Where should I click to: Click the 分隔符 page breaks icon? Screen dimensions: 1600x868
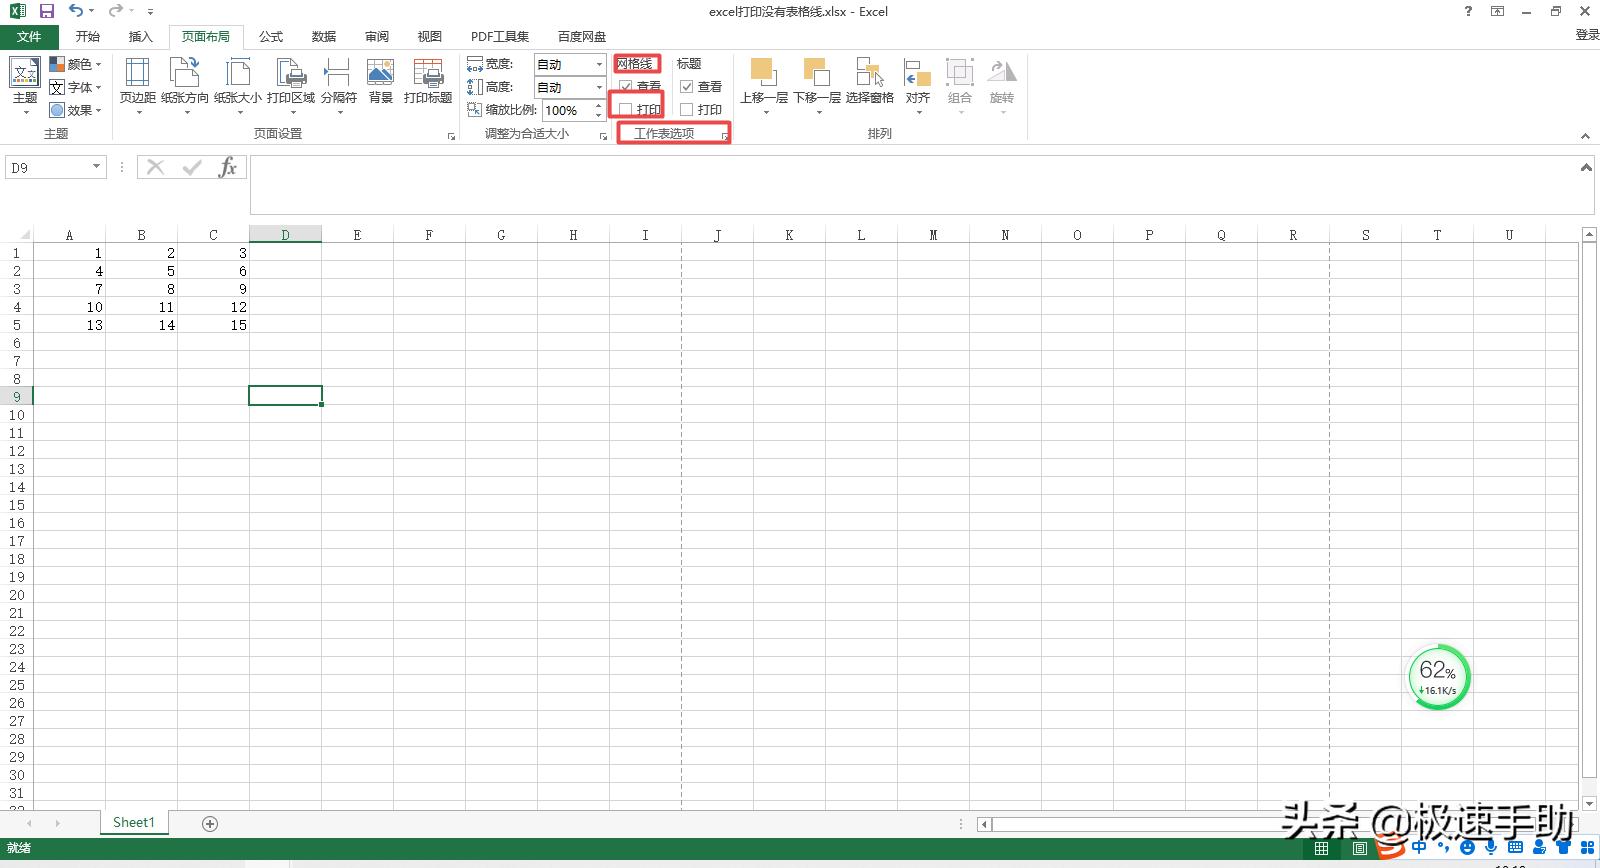click(x=338, y=80)
